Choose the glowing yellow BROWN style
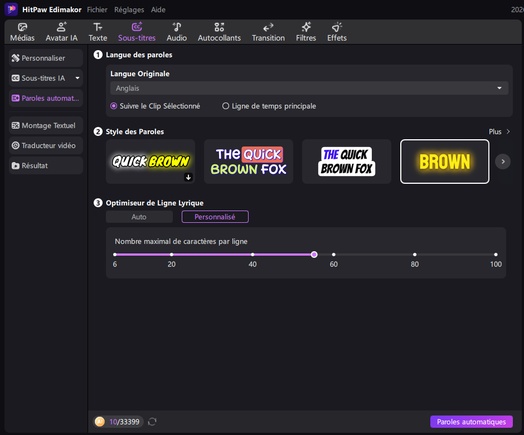Screen dimensions: 524x435 click(445, 162)
